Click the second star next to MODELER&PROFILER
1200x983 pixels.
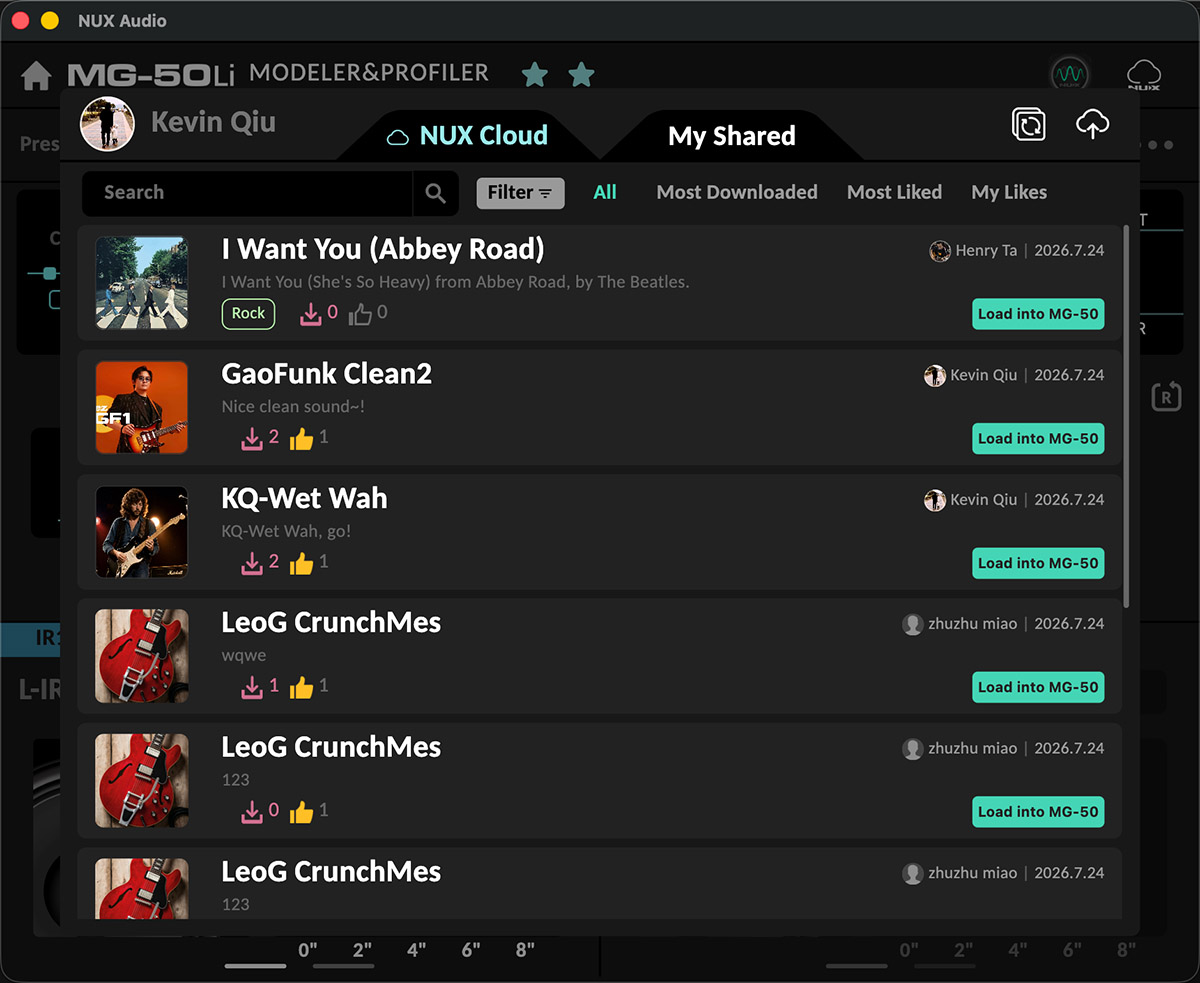(x=581, y=74)
